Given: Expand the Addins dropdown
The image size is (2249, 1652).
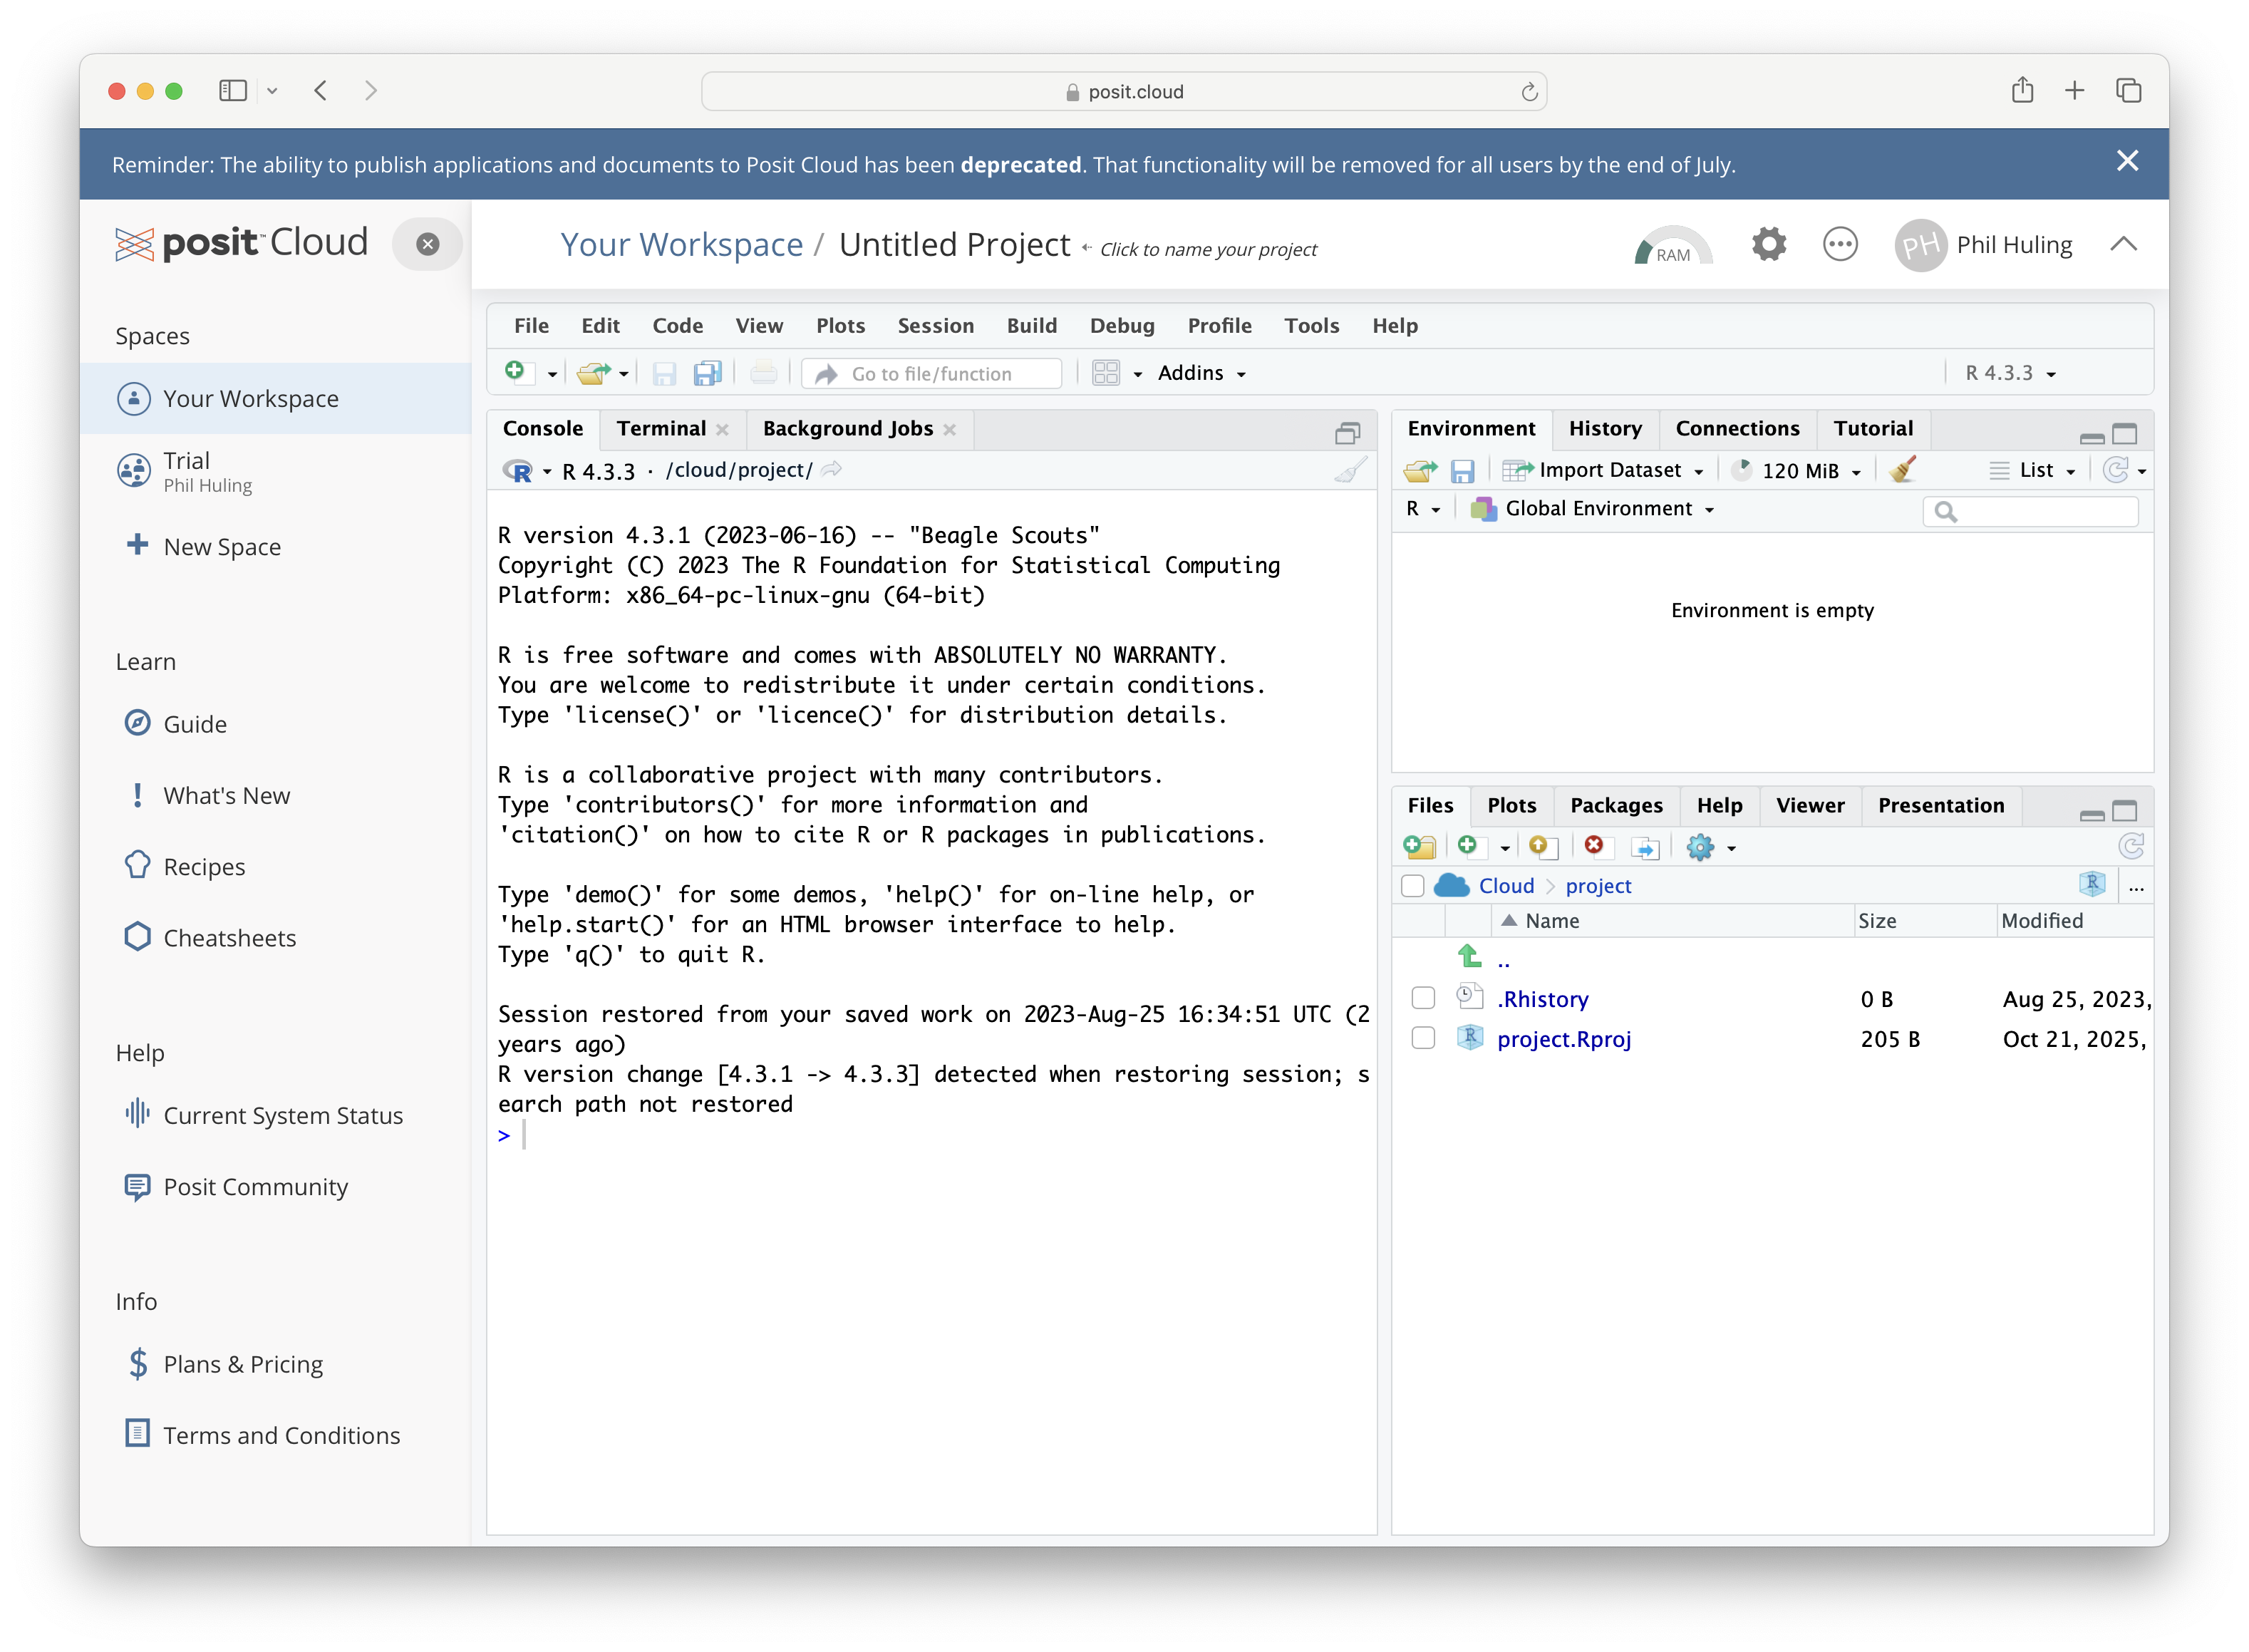Looking at the screenshot, I should point(1201,374).
